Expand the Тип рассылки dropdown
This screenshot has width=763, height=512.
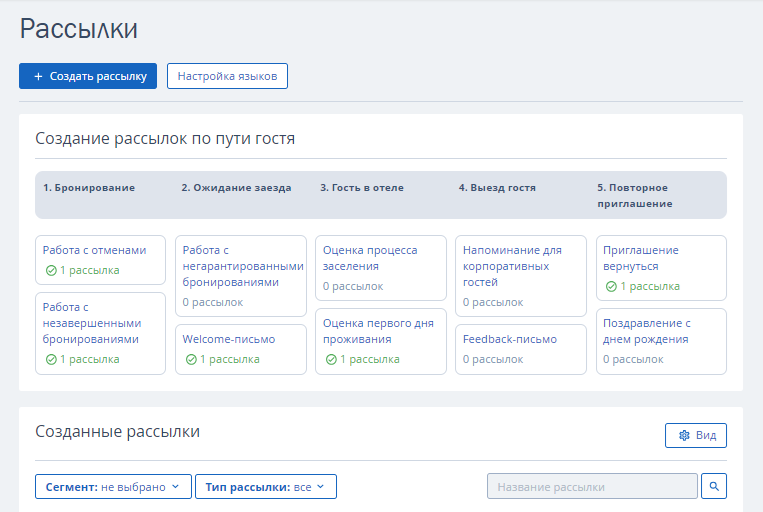tap(266, 487)
